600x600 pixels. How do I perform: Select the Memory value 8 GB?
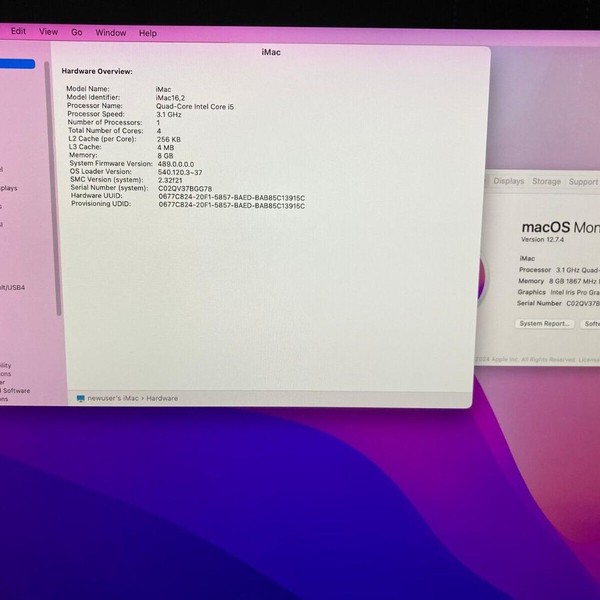pos(165,156)
